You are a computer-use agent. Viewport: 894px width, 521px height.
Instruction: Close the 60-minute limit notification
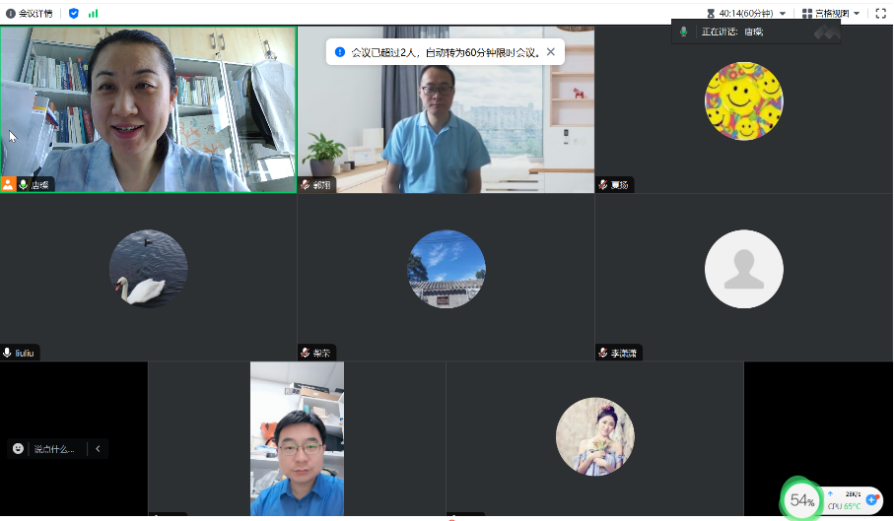point(550,52)
